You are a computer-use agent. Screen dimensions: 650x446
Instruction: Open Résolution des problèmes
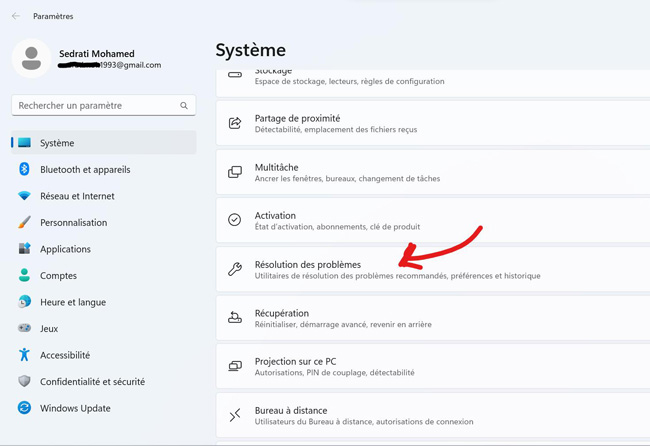click(308, 265)
